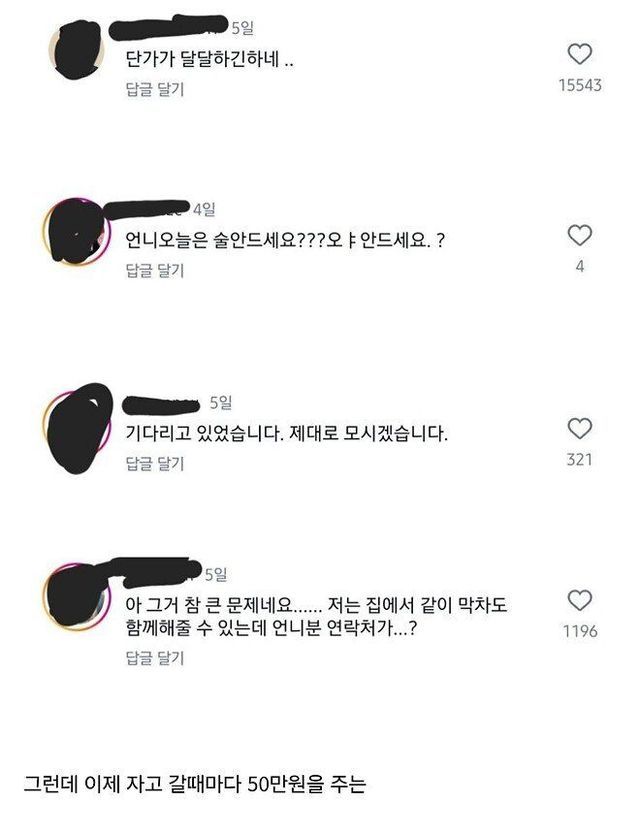This screenshot has width=640, height=834.
Task: Reply to '단가가 달달하긴하네' via 답글 달기
Action: tap(155, 89)
